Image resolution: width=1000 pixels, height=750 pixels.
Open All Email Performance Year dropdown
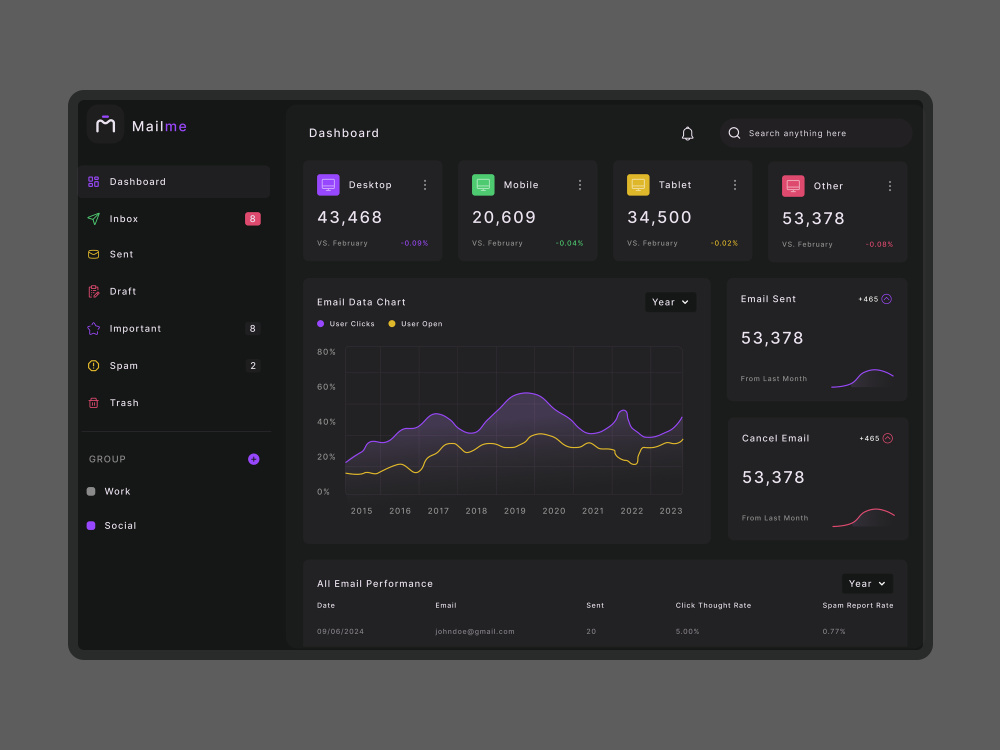point(867,584)
